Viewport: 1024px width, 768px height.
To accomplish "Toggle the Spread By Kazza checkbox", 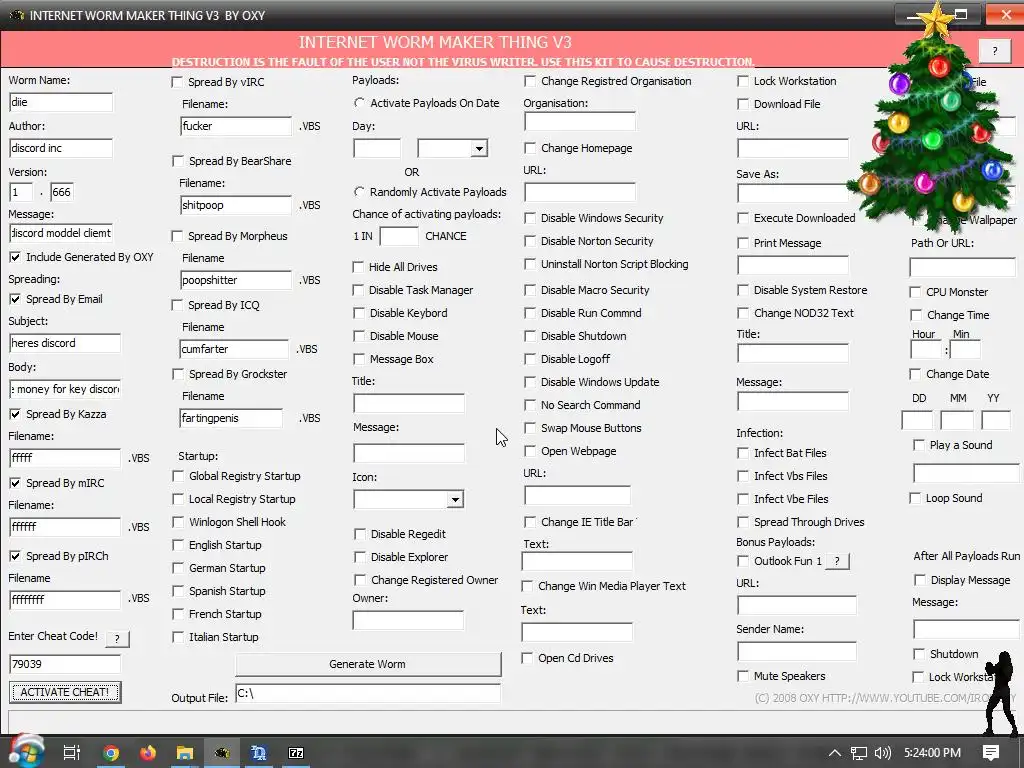I will click(x=15, y=414).
